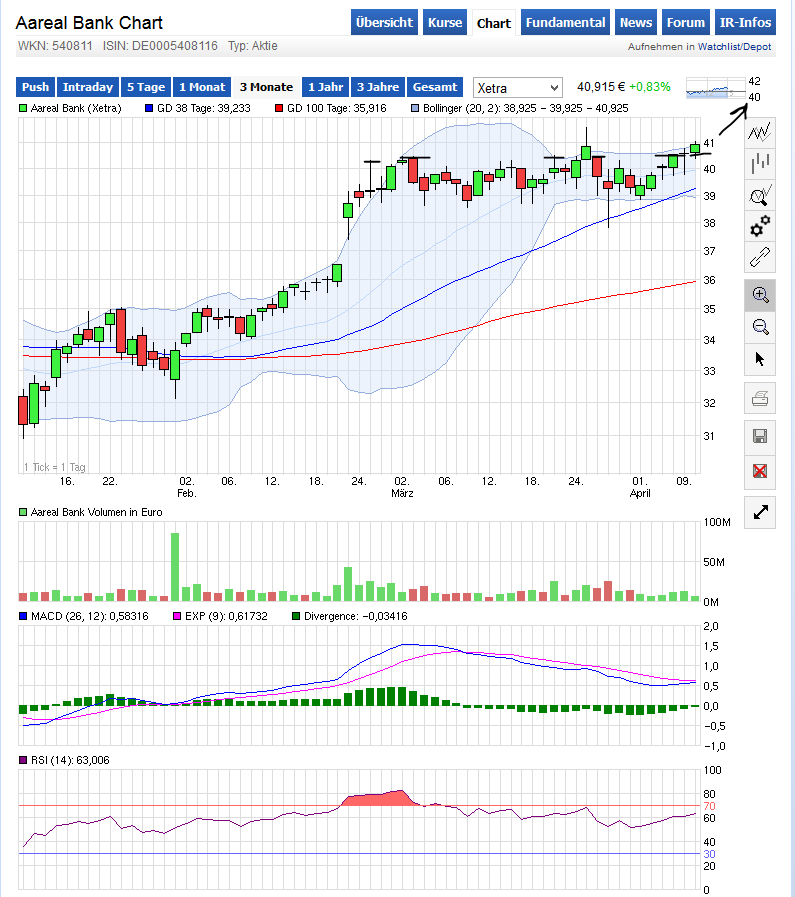Click the GD 100 Tage: 35,916 label
795x897 pixels.
[337, 108]
